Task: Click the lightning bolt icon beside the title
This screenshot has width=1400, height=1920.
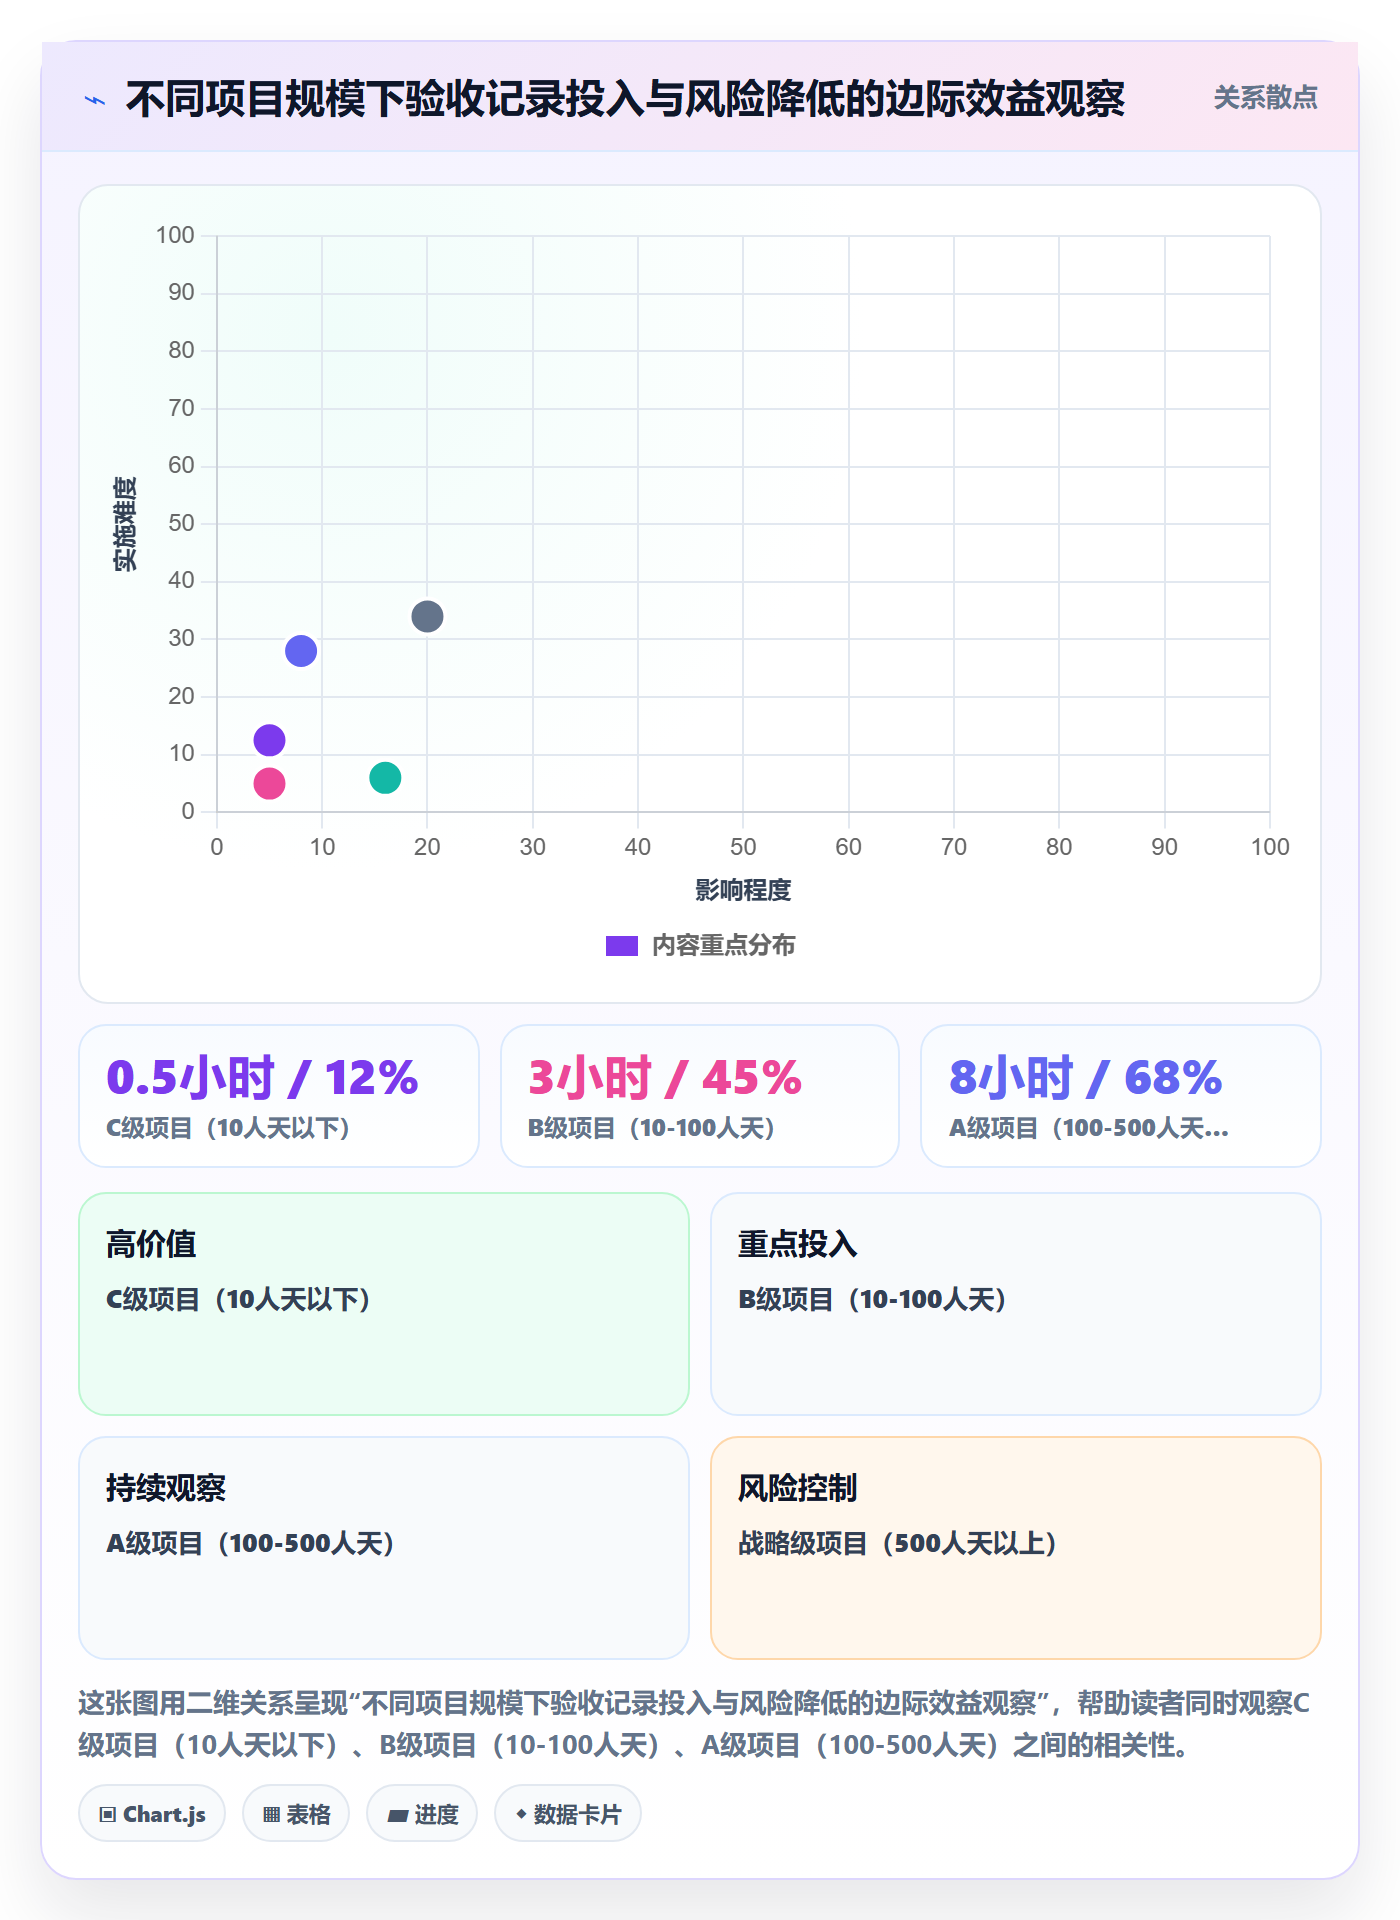Action: click(x=95, y=100)
